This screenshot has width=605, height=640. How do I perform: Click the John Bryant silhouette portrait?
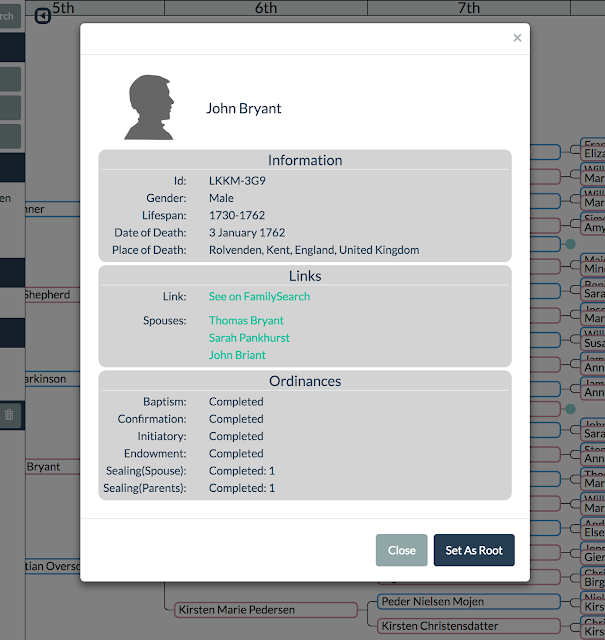pyautogui.click(x=149, y=107)
